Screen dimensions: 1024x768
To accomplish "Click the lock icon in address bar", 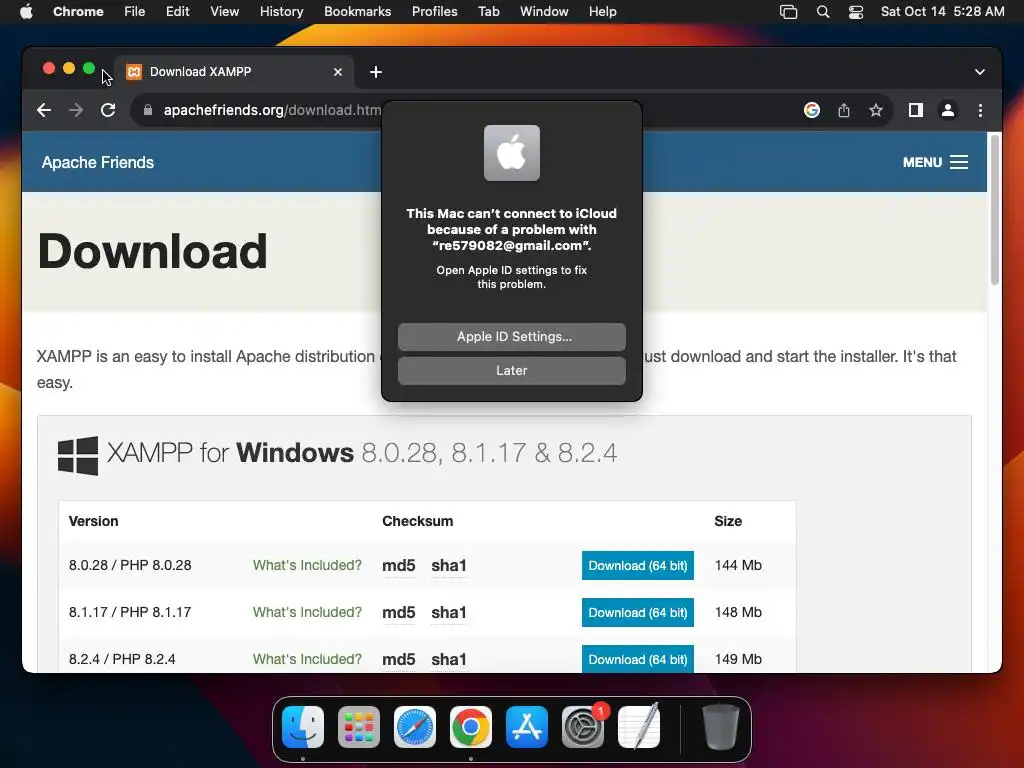I will pyautogui.click(x=148, y=110).
